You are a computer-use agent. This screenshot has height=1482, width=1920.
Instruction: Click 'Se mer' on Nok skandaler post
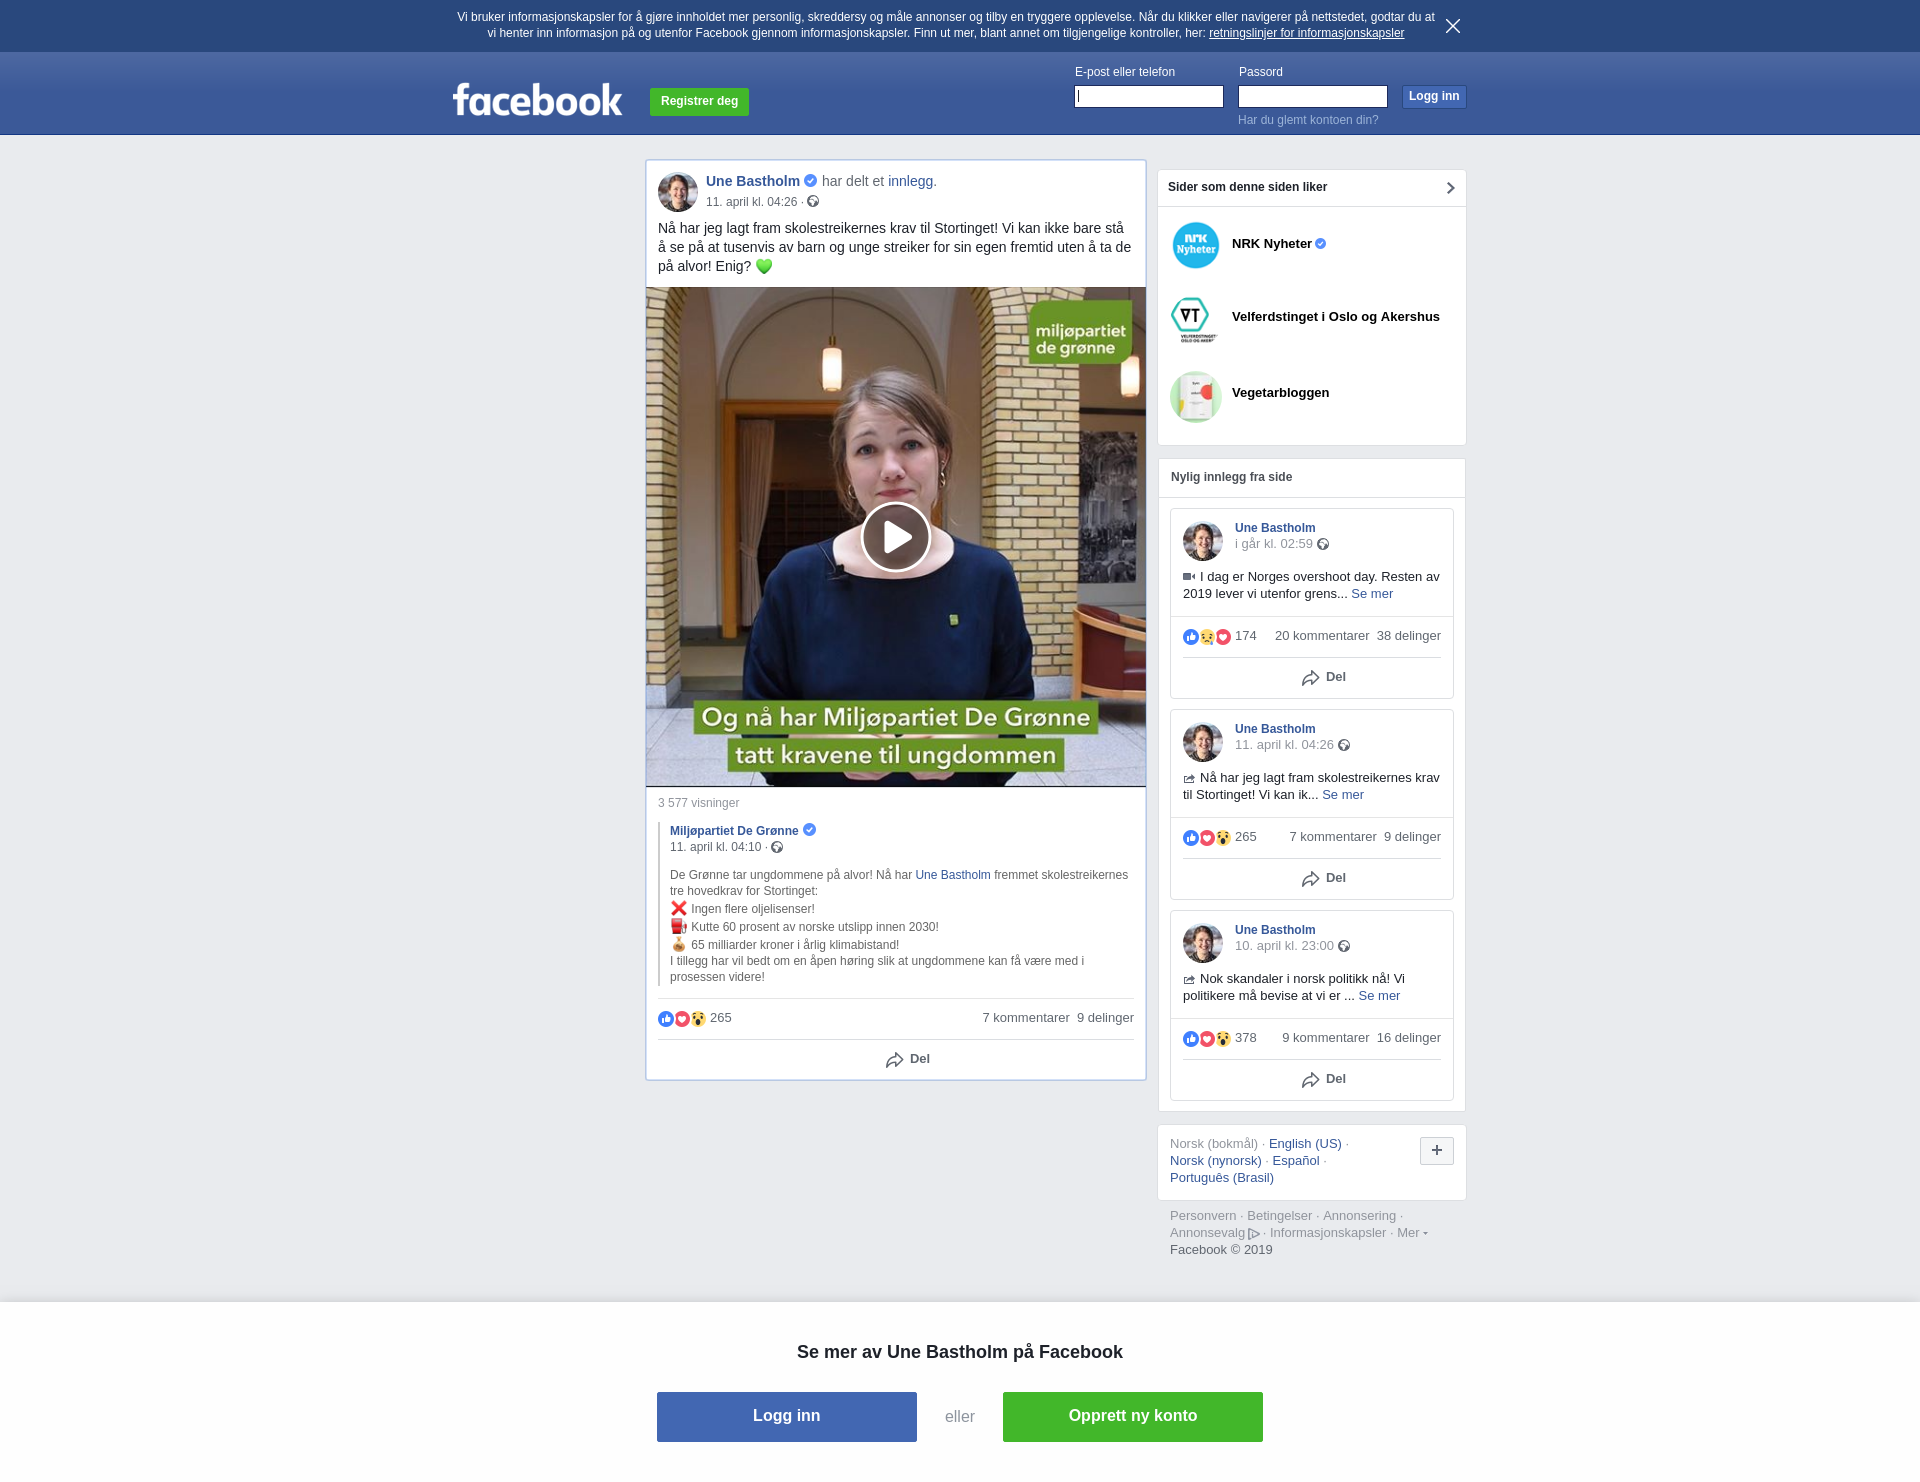pyautogui.click(x=1379, y=996)
